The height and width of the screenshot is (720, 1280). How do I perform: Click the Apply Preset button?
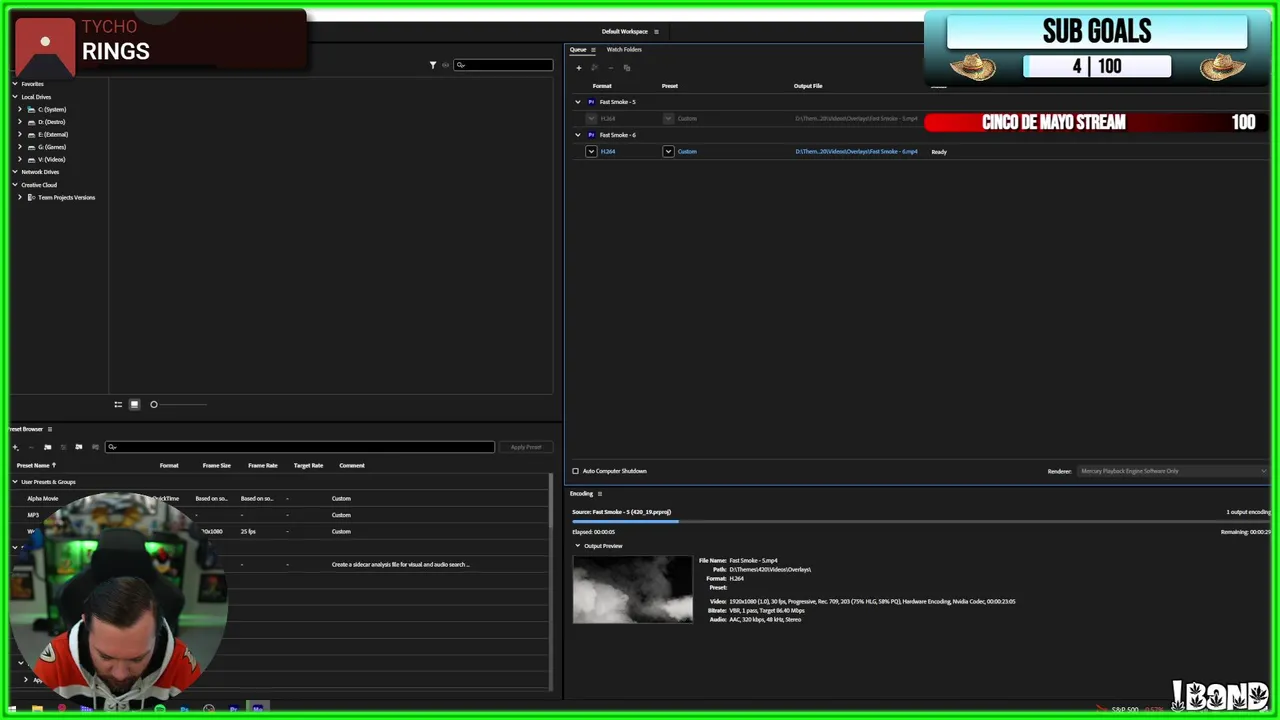(526, 447)
